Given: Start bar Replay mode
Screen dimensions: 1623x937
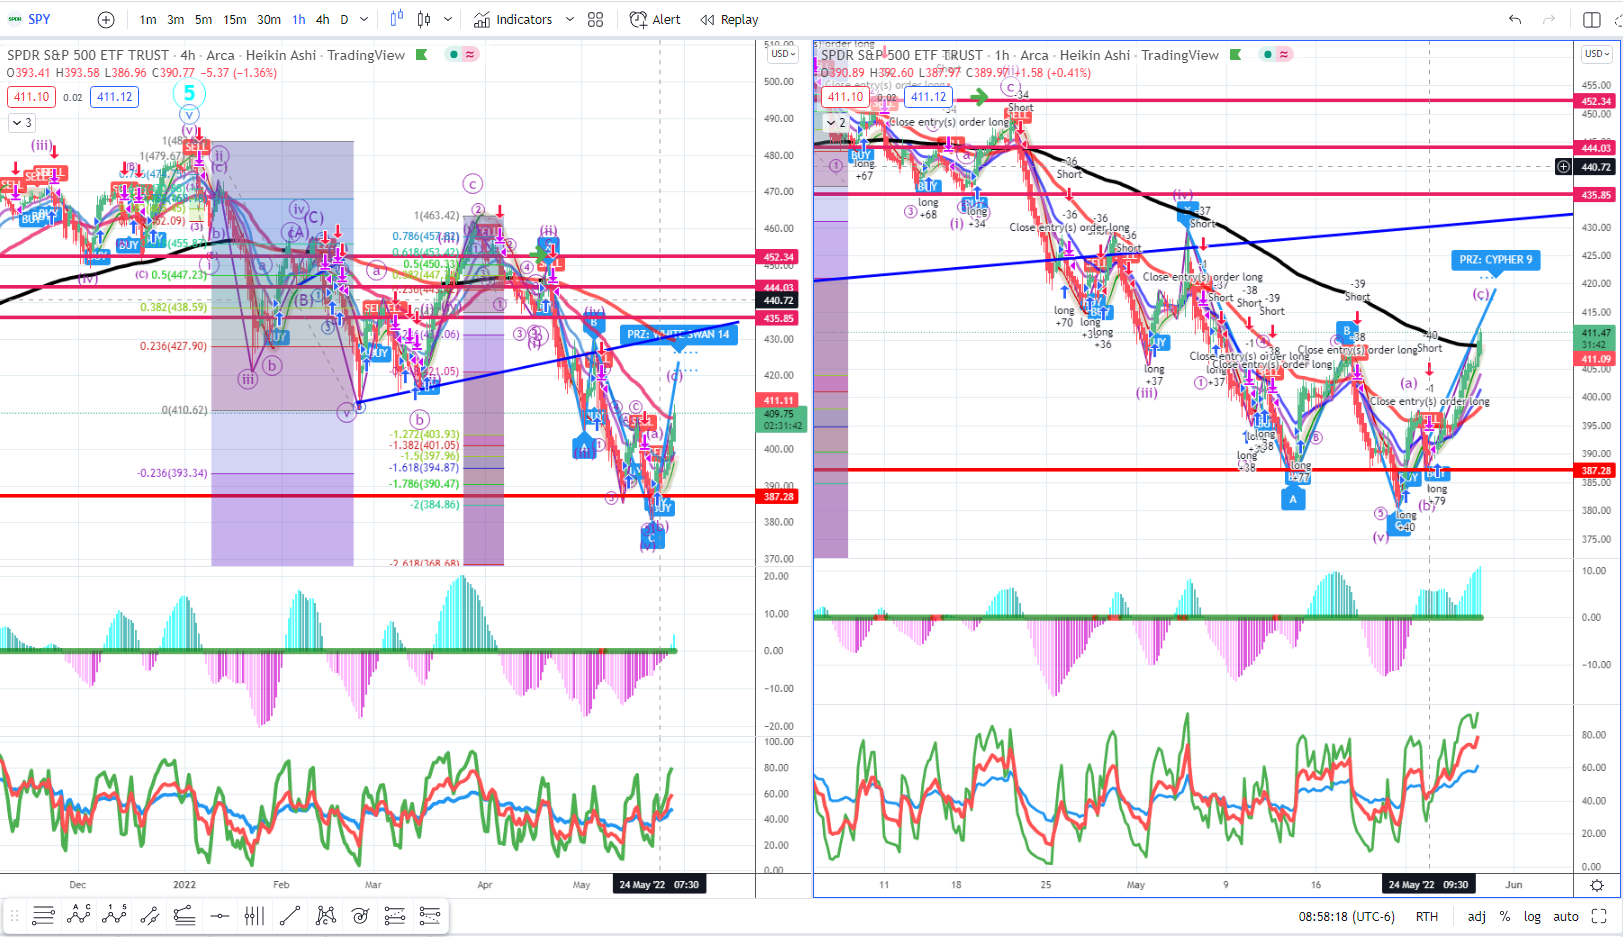Looking at the screenshot, I should [x=730, y=19].
